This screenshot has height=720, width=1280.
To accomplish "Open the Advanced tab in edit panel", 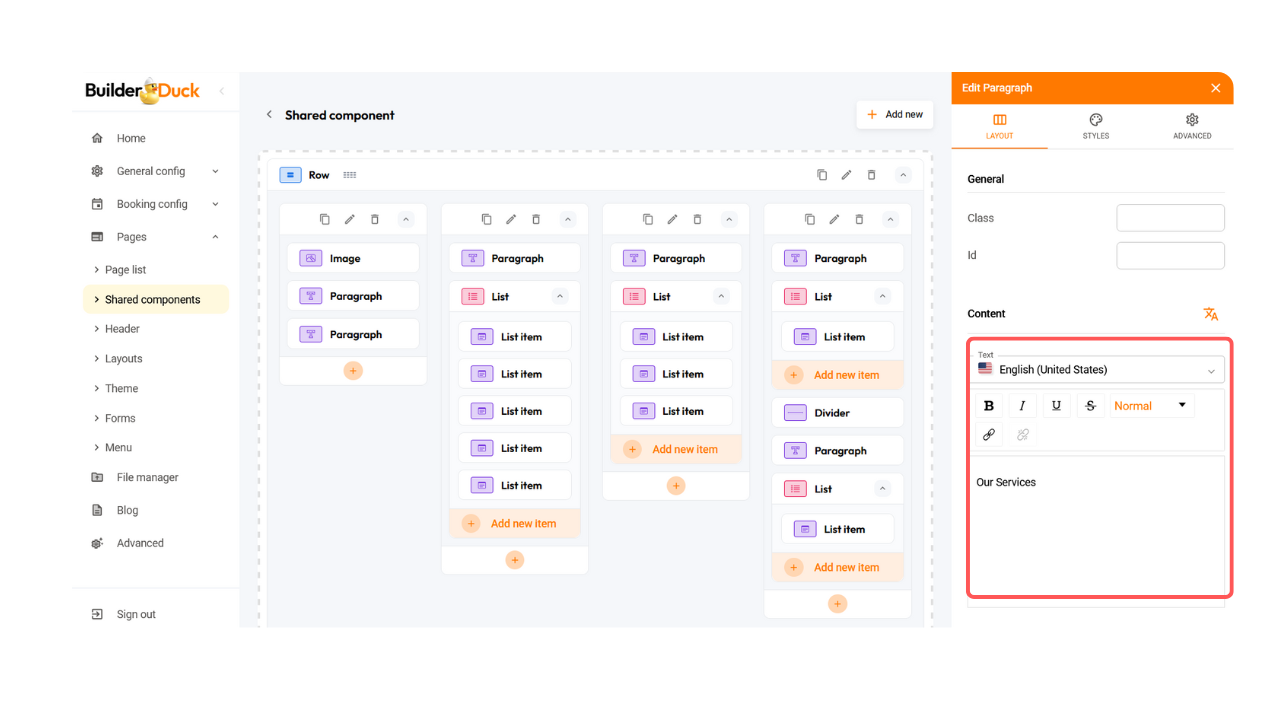I will tap(1192, 126).
